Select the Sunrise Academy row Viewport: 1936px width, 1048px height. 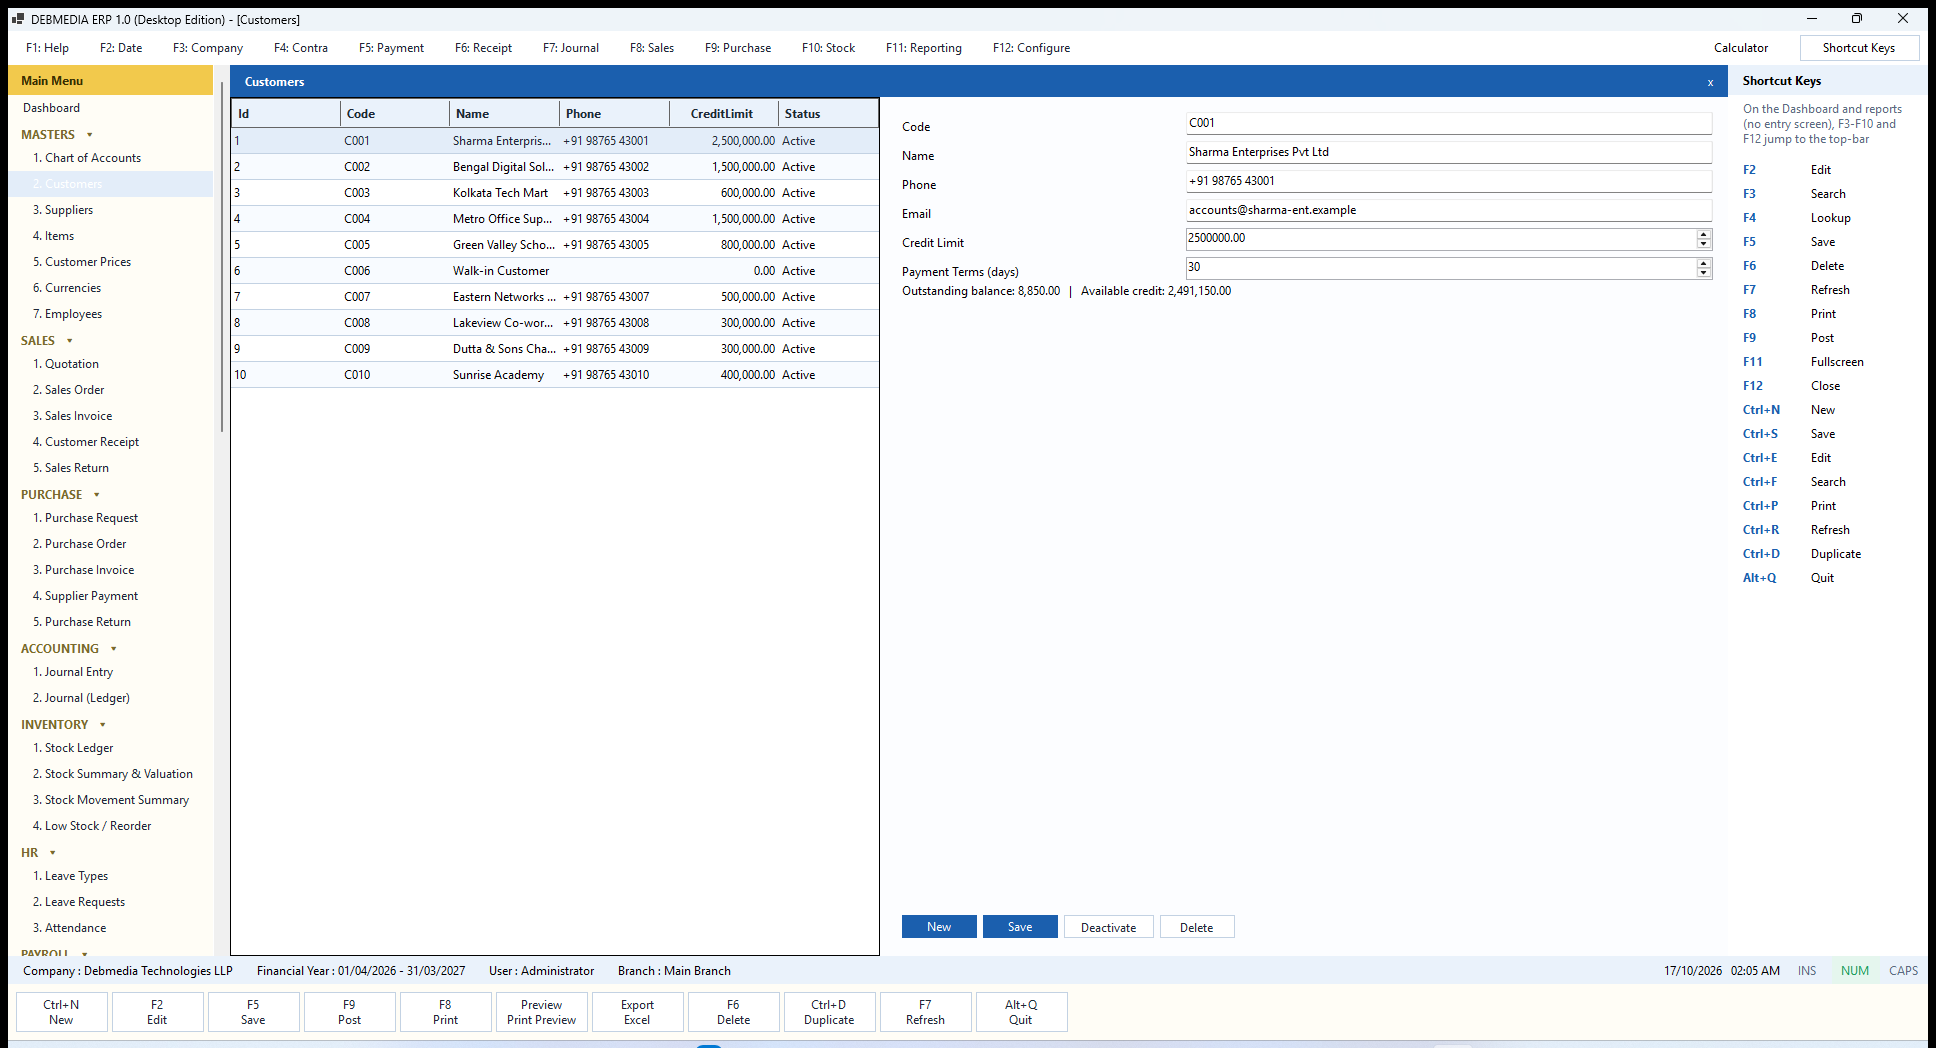555,375
